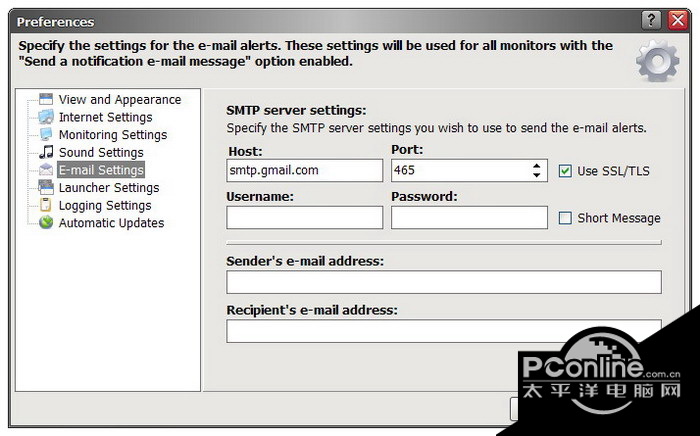Click the View and Appearance window icon
Screen dimensions: 700x436
coord(46,99)
